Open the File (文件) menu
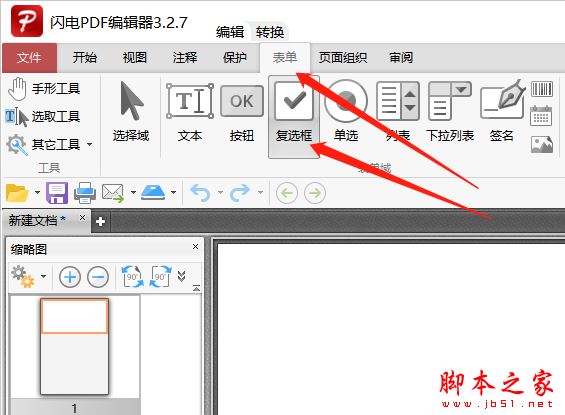This screenshot has width=565, height=415. [x=30, y=58]
